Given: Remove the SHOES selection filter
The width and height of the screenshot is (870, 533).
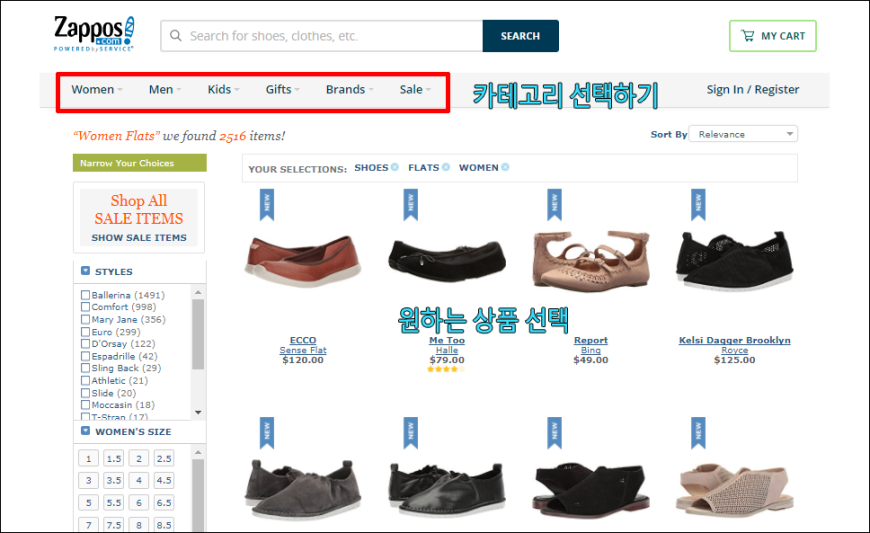Looking at the screenshot, I should coord(394,167).
